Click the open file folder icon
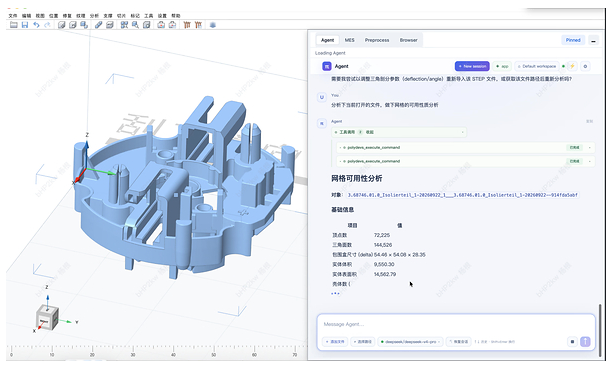Viewport: 609px width, 365px height. pyautogui.click(x=14, y=25)
